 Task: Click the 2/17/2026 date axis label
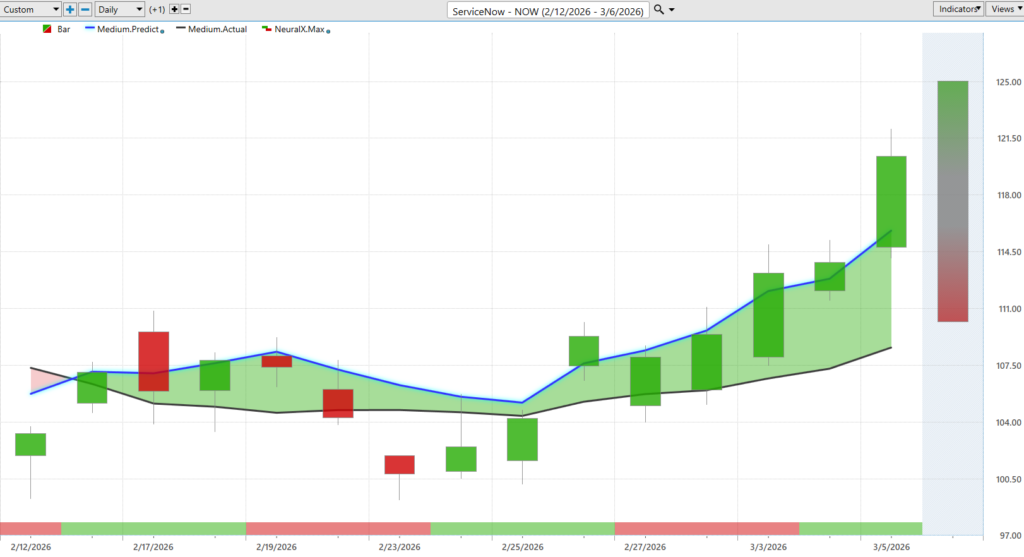(153, 547)
